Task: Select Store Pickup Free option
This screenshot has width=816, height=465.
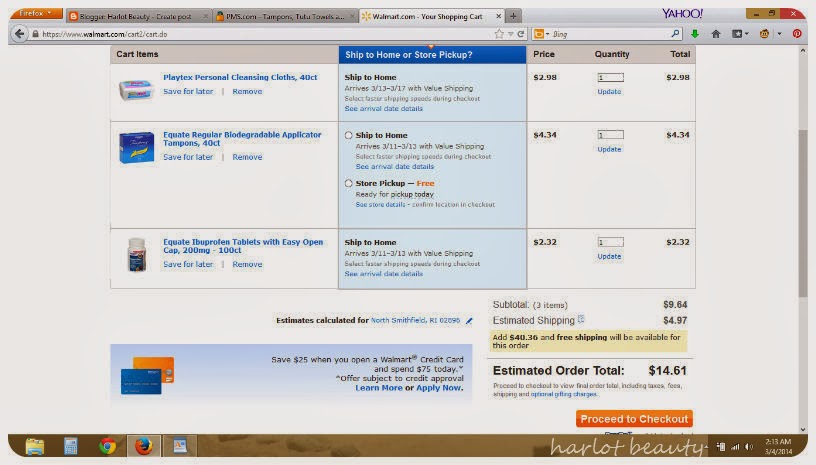Action: tap(348, 184)
